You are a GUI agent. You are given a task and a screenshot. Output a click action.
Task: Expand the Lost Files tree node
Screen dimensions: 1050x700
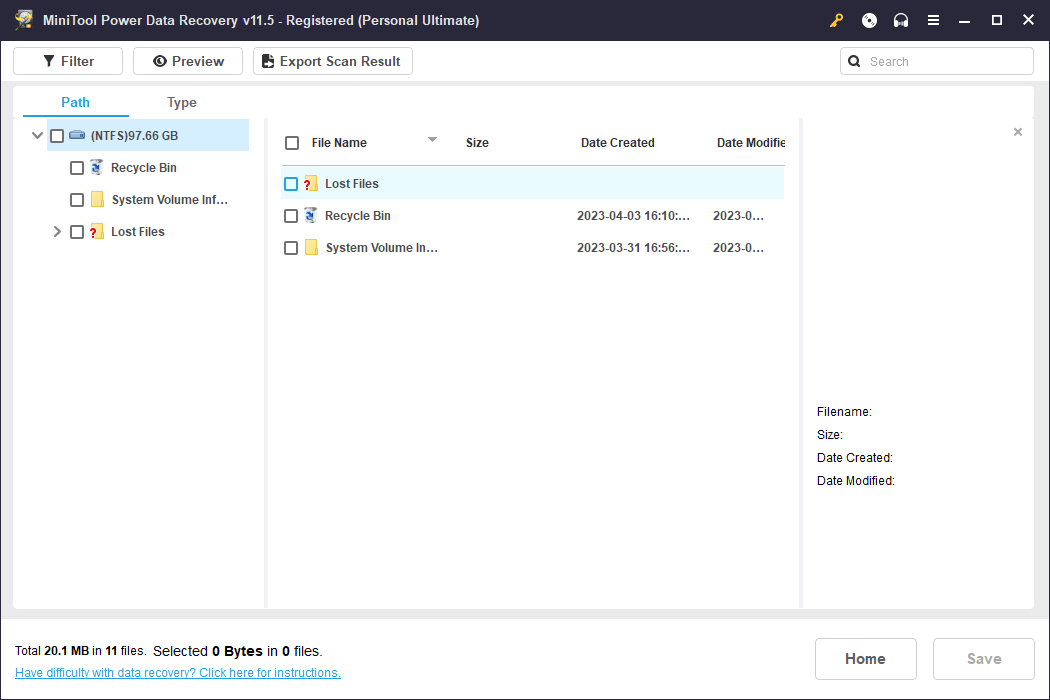pos(57,232)
